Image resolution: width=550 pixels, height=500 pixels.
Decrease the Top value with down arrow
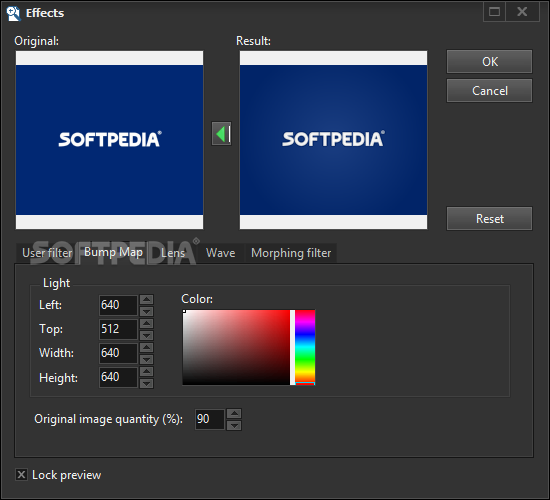tap(146, 335)
